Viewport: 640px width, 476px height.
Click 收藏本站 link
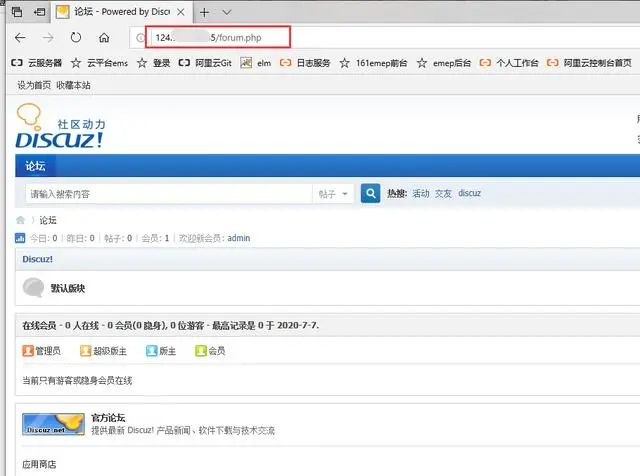[x=73, y=85]
